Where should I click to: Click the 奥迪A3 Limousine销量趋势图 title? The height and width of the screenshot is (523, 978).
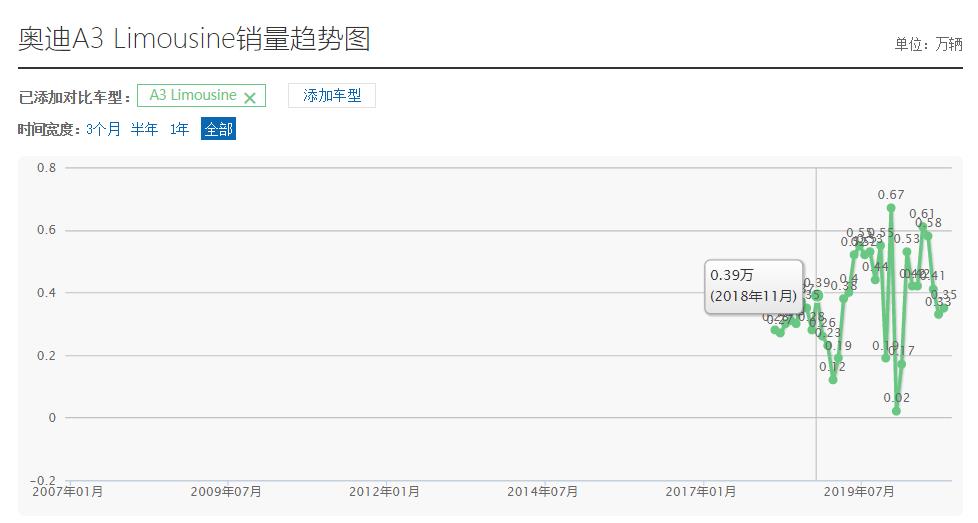[194, 39]
